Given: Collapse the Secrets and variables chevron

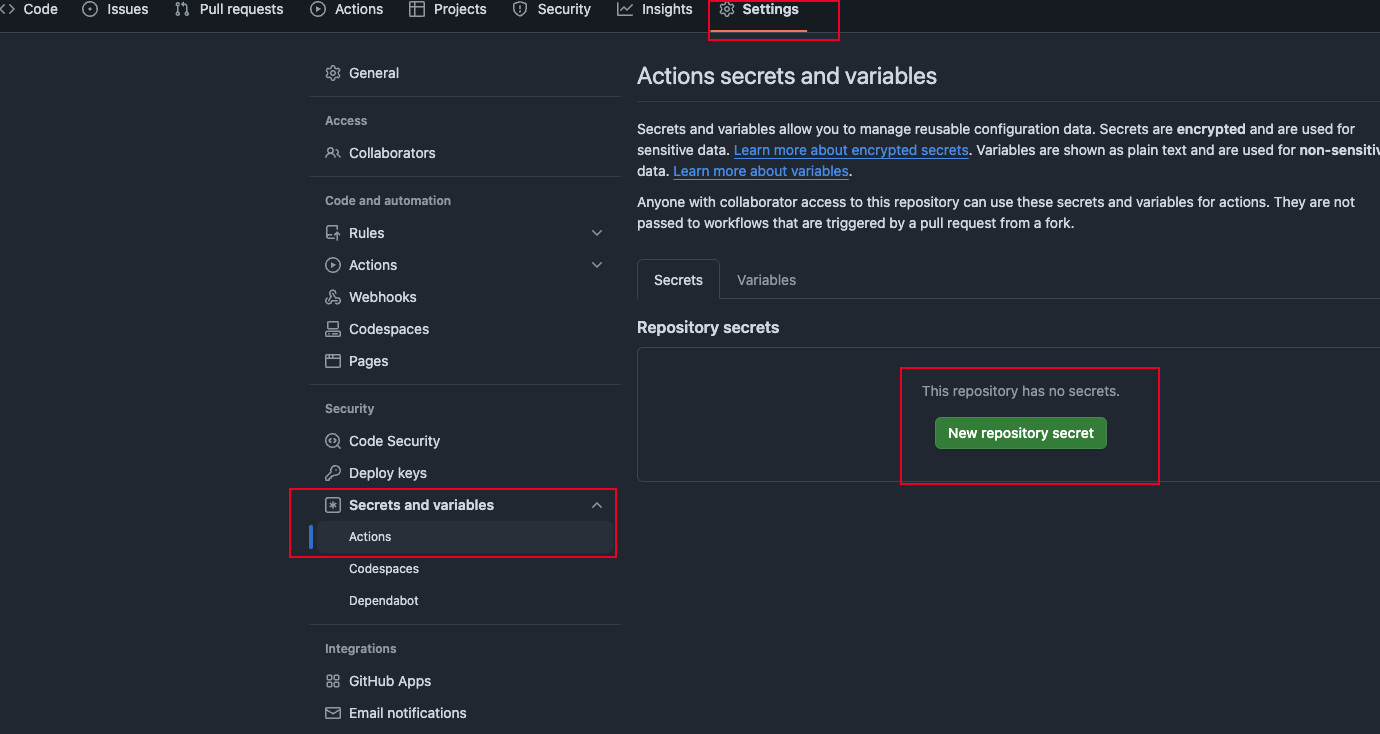Looking at the screenshot, I should [597, 505].
